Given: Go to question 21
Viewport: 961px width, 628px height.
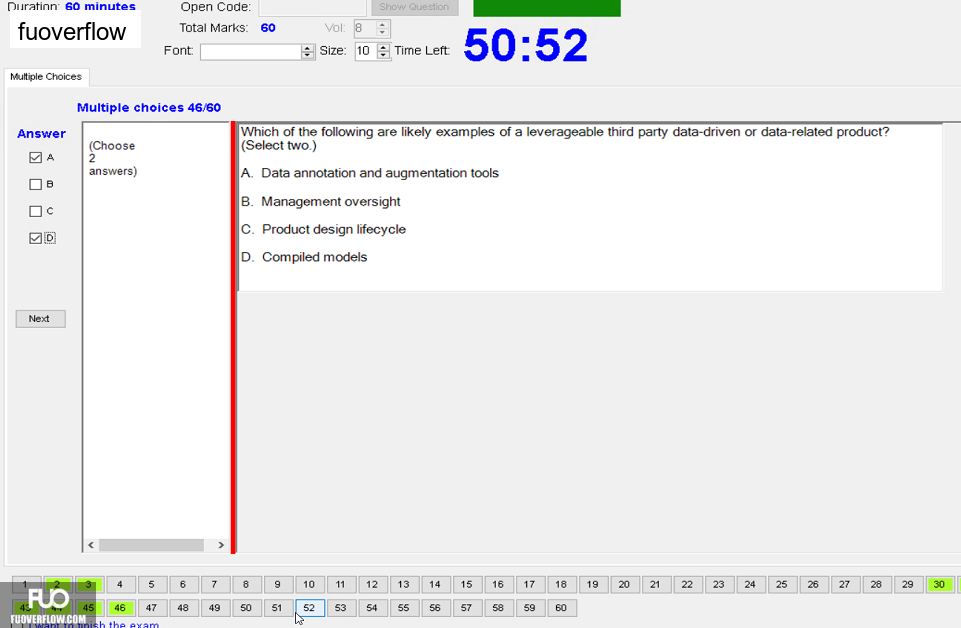Looking at the screenshot, I should click(655, 584).
